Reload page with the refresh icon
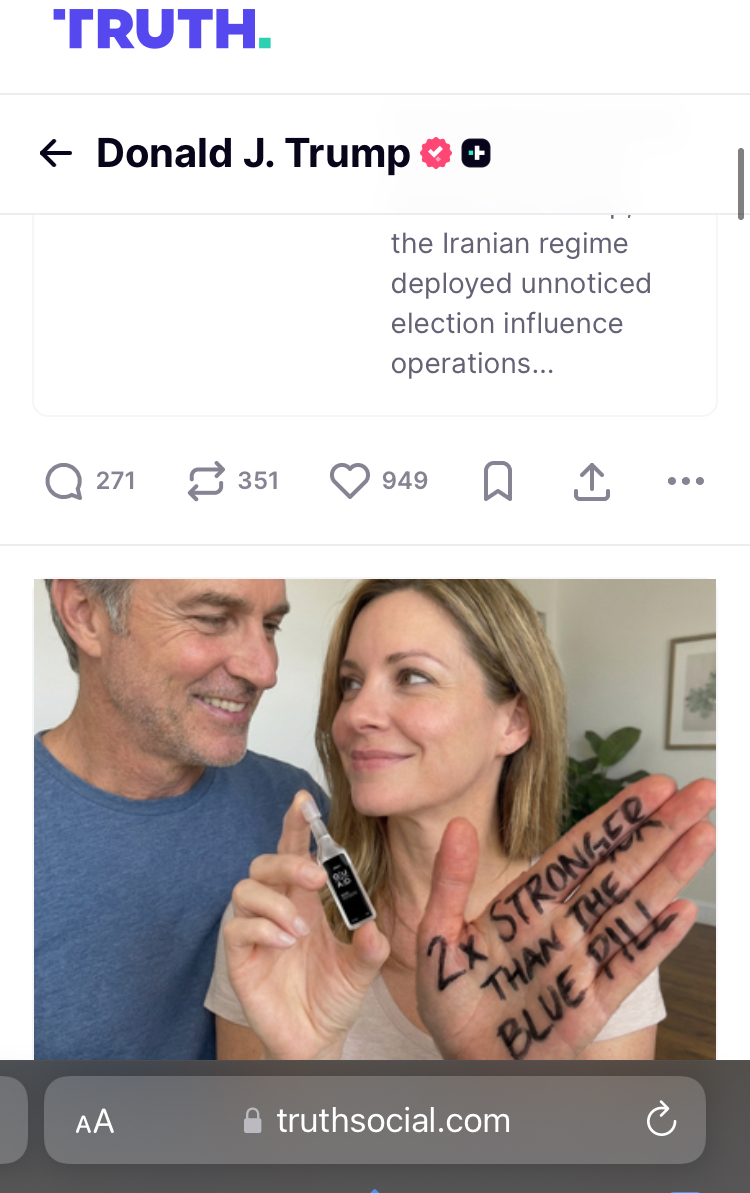This screenshot has height=1193, width=750. pos(661,1120)
